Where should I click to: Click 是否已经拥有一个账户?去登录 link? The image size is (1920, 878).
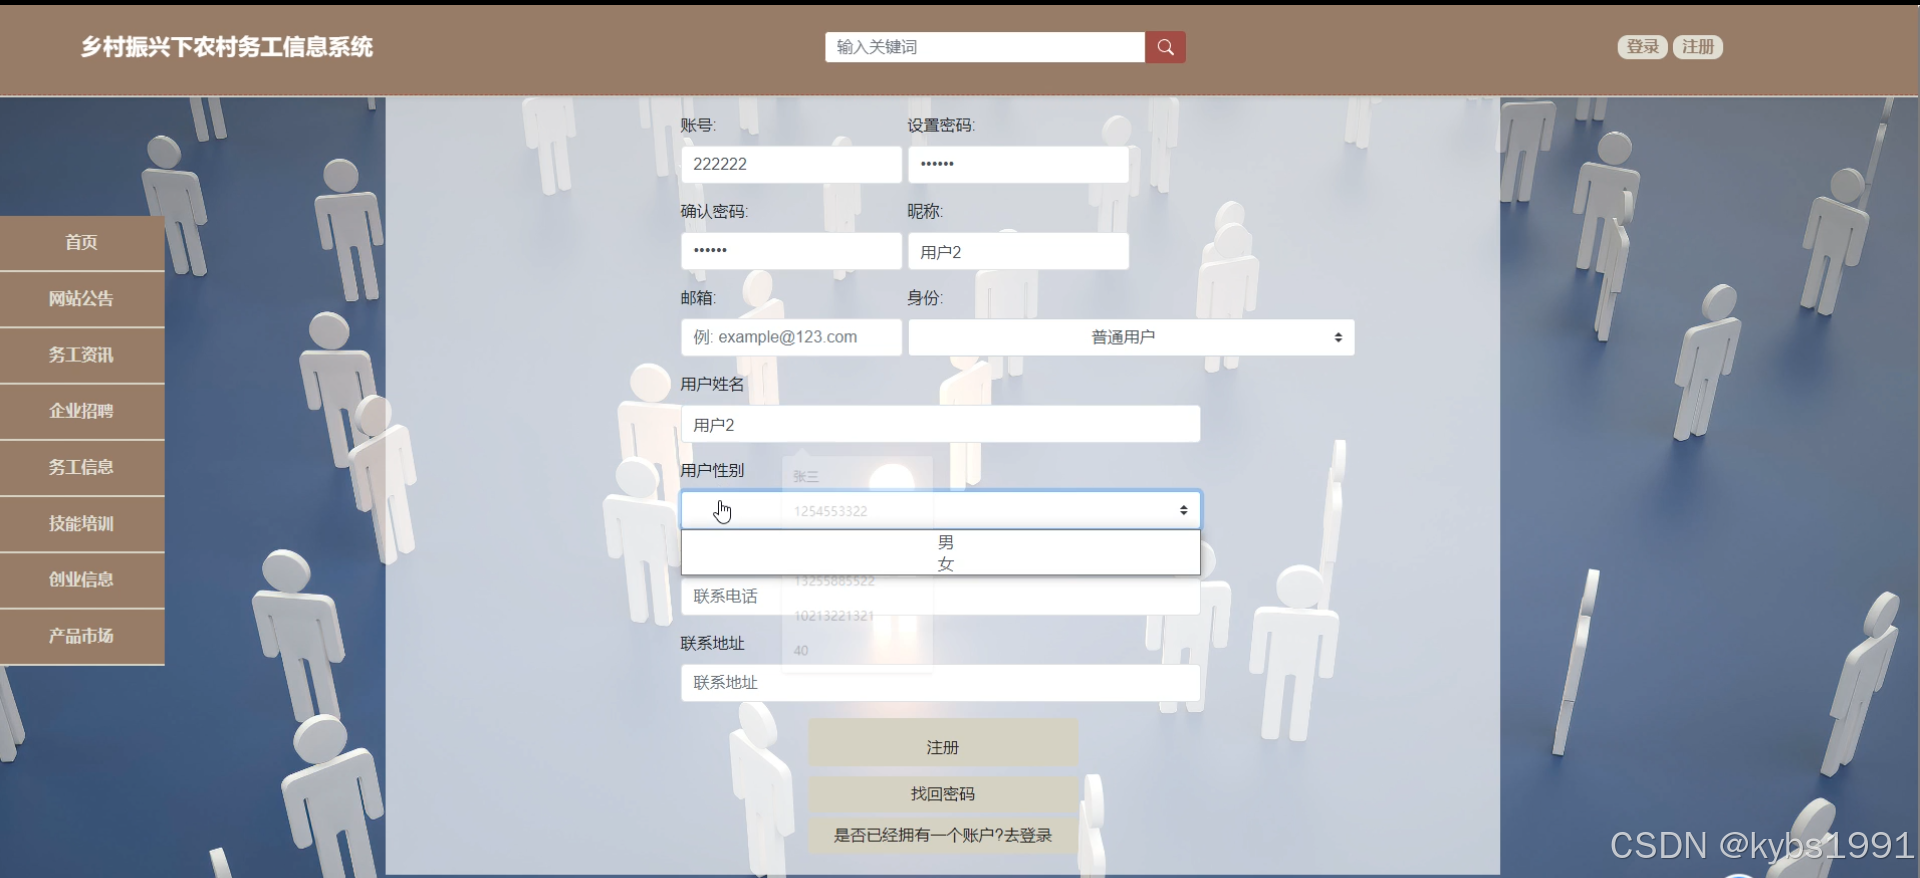pos(943,835)
